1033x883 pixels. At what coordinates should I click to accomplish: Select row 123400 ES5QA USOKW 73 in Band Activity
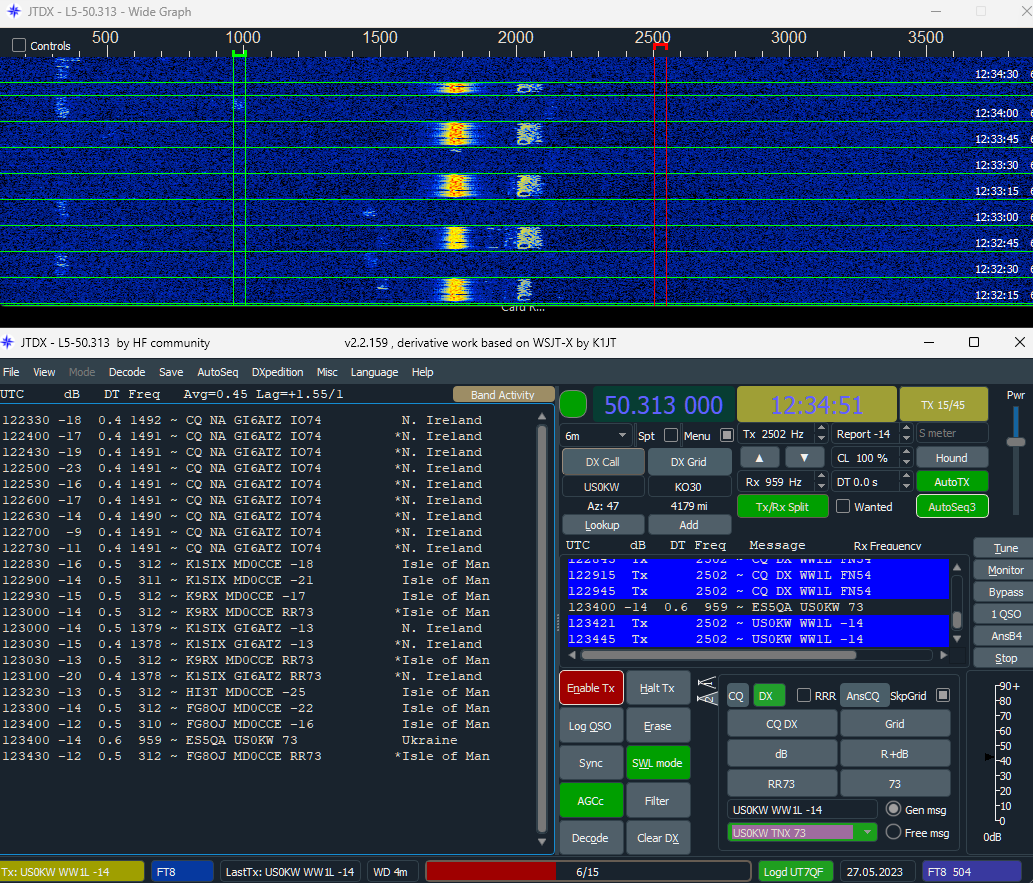click(244, 740)
